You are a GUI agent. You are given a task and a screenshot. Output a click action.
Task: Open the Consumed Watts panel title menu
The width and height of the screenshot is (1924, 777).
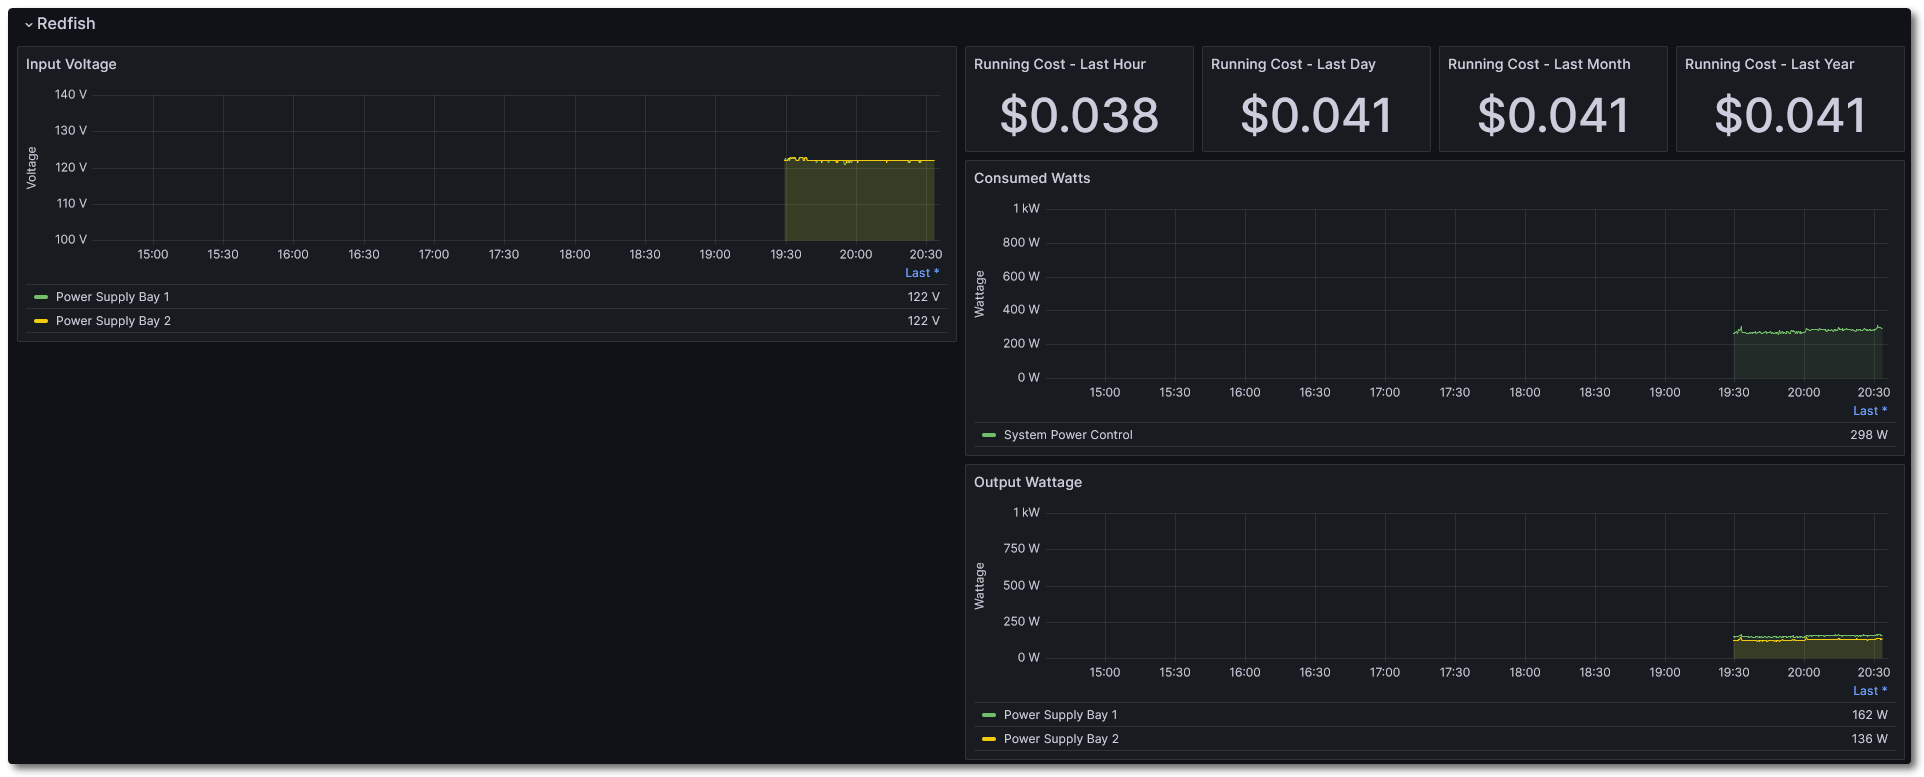pos(1031,178)
